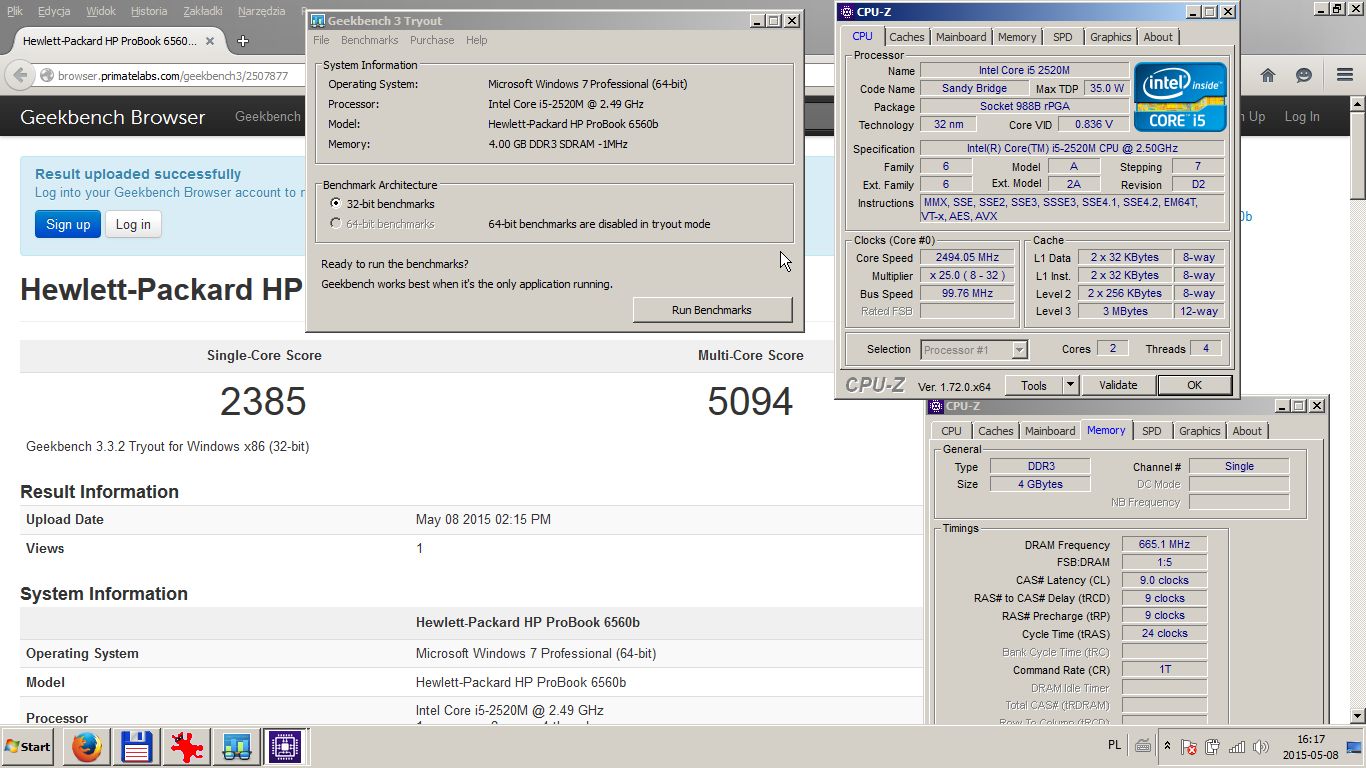Switch to Caches tab in top CPU-Z window
Image resolution: width=1366 pixels, height=768 pixels.
[x=907, y=37]
